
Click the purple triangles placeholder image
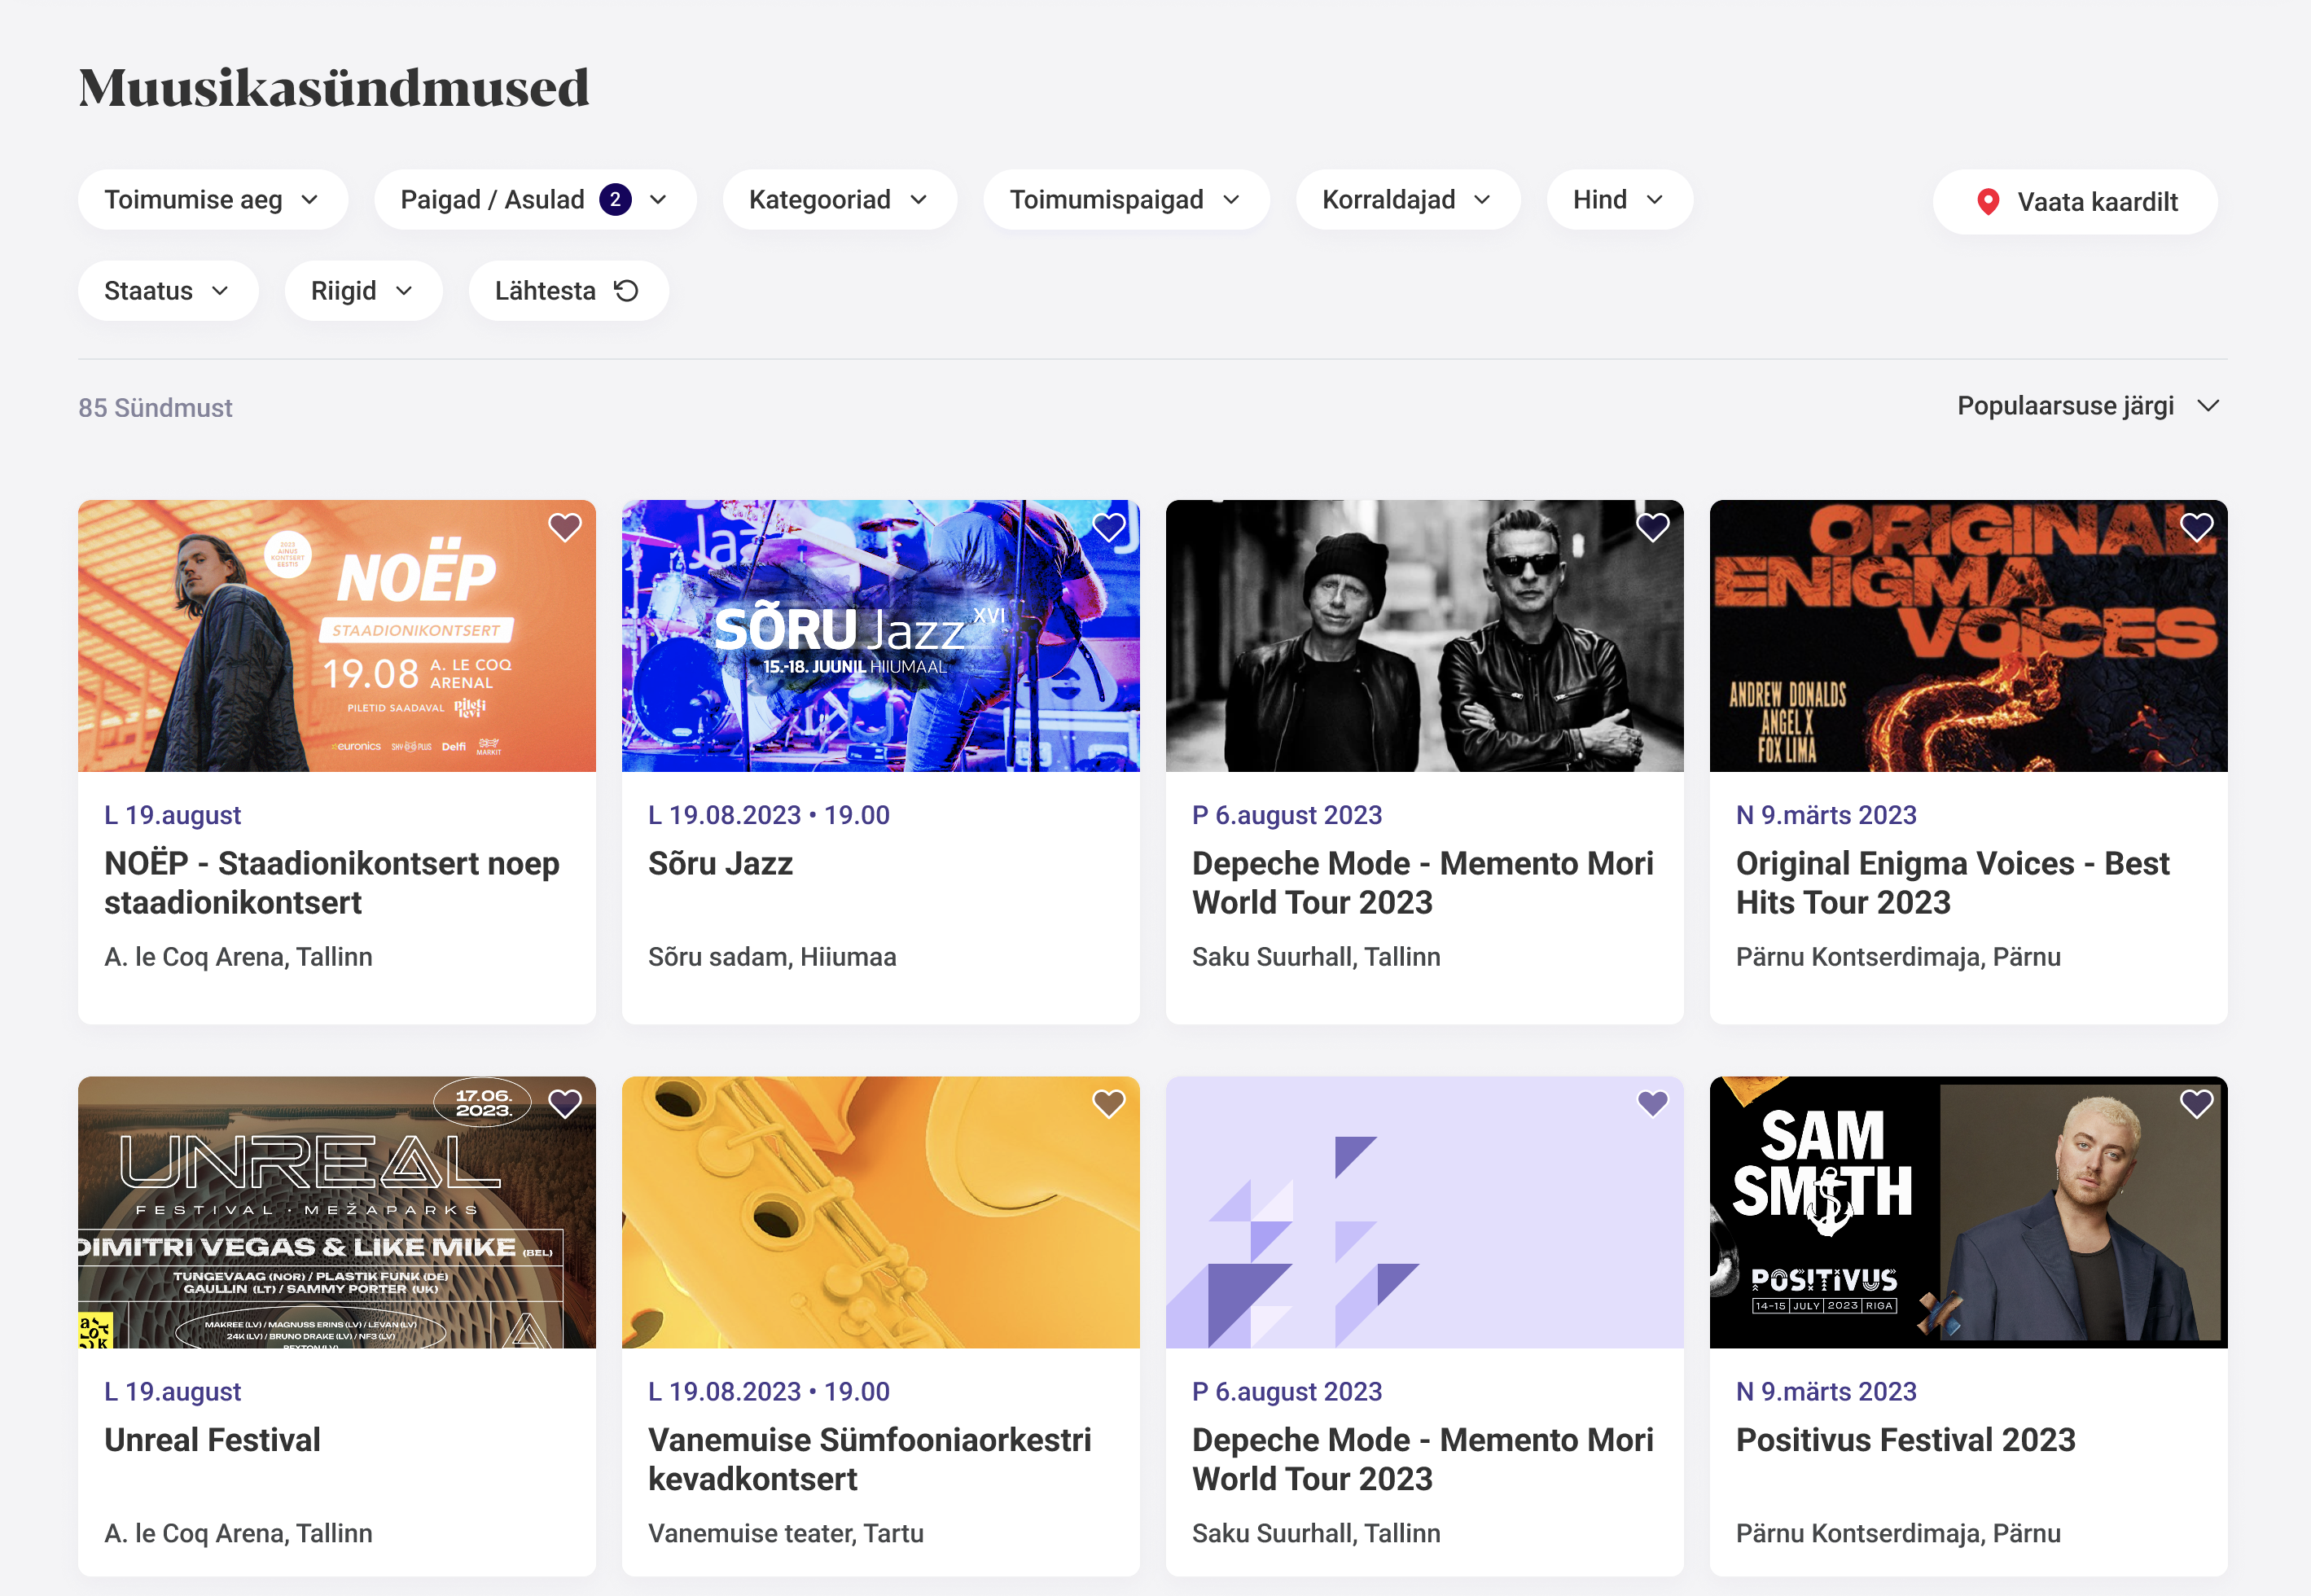coord(1425,1212)
